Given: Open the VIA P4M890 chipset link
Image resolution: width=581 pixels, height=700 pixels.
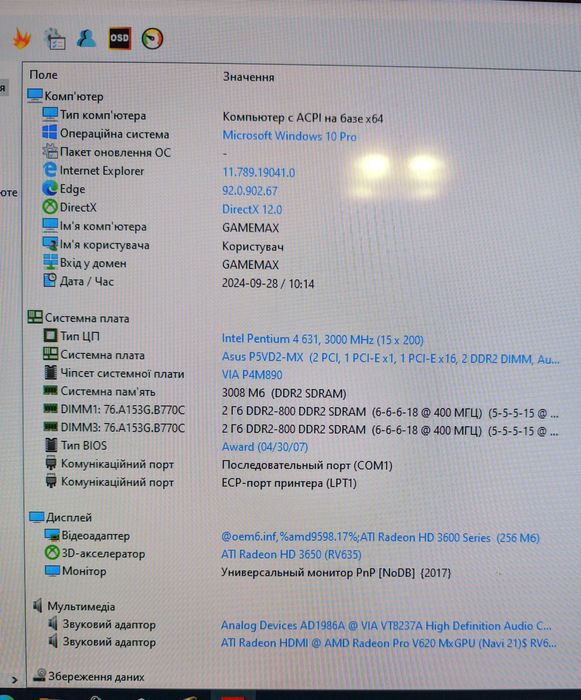Looking at the screenshot, I should (252, 375).
